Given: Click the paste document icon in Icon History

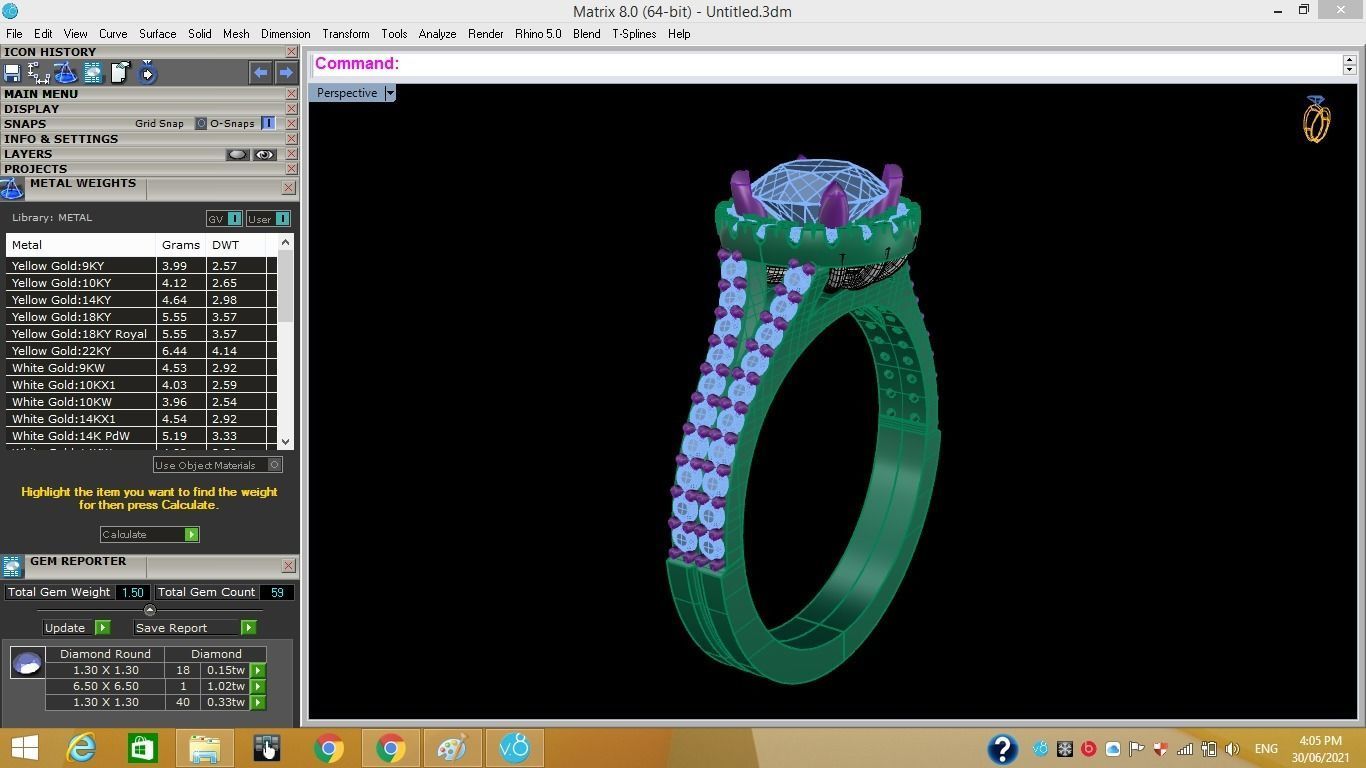Looking at the screenshot, I should (x=119, y=73).
